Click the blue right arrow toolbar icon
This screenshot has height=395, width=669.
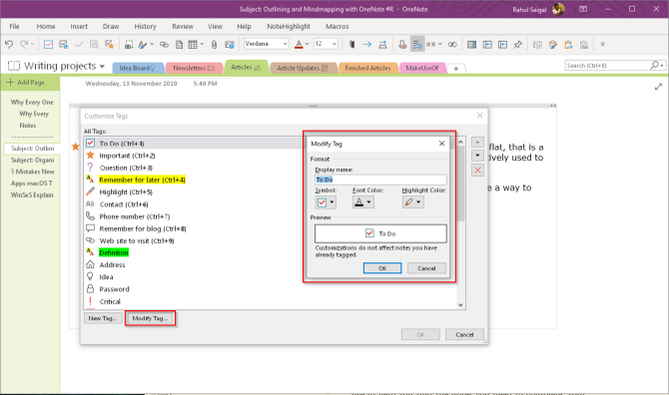pos(367,44)
